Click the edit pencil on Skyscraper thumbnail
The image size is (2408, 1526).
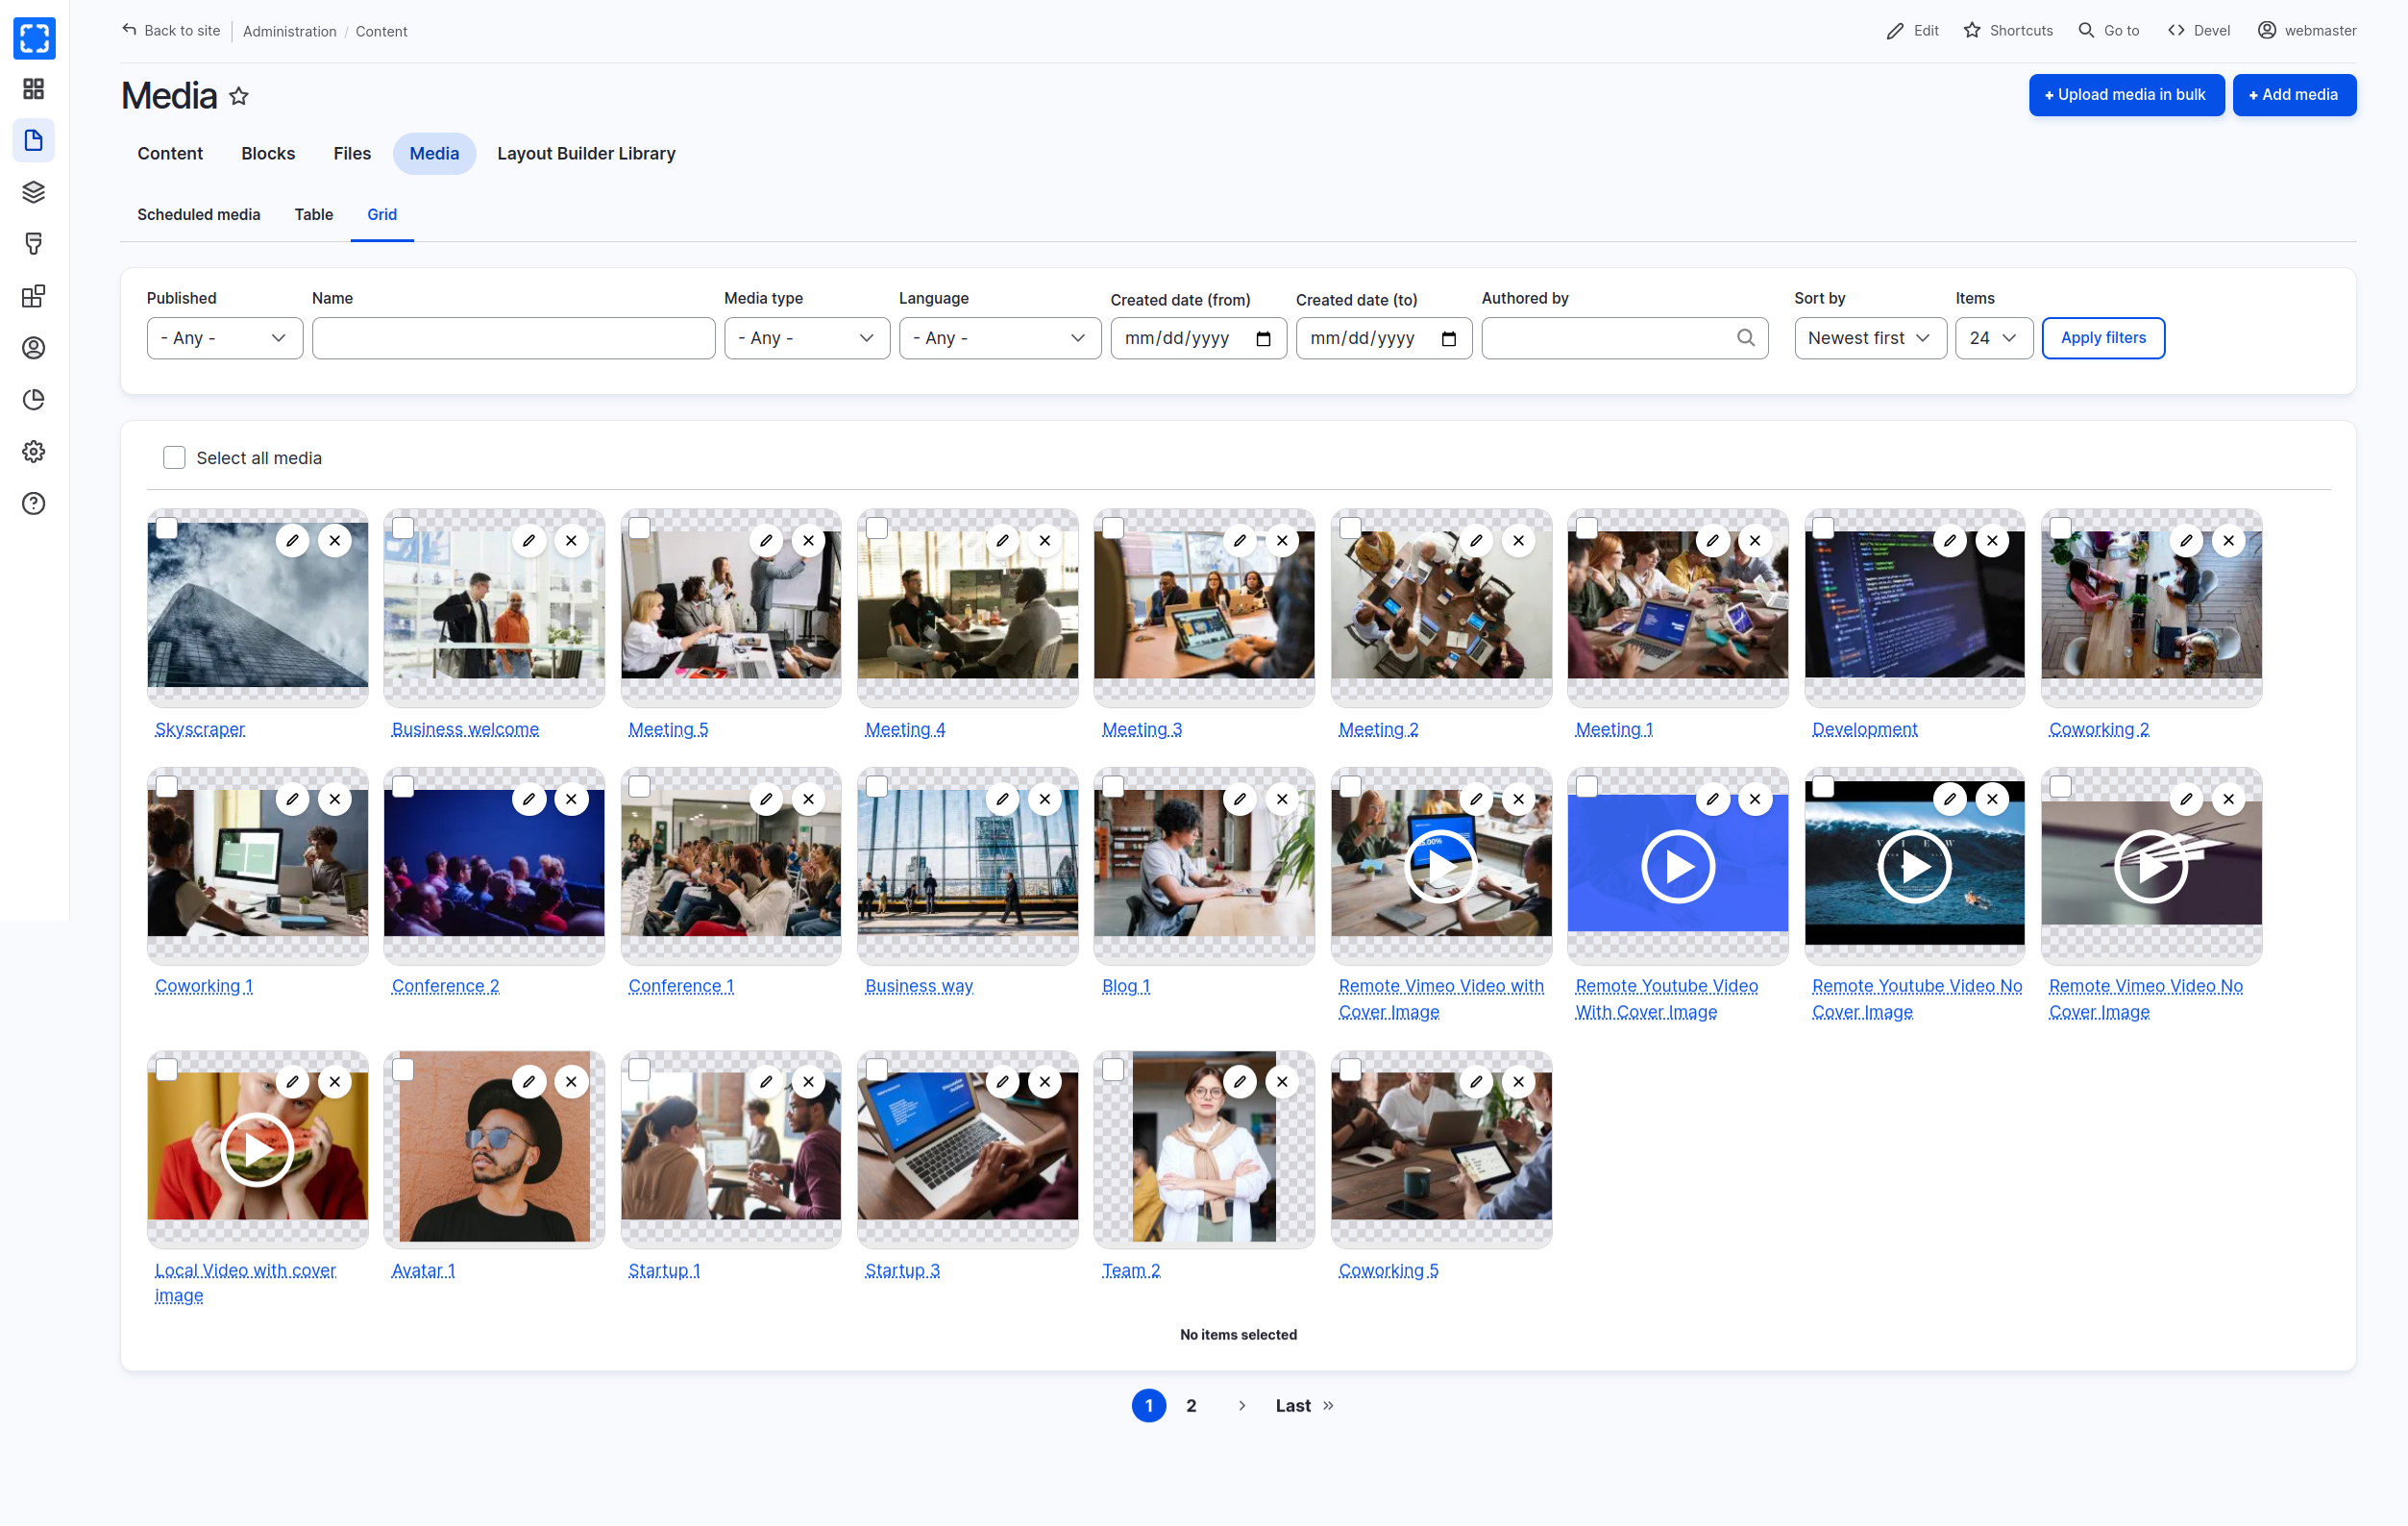pyautogui.click(x=292, y=541)
